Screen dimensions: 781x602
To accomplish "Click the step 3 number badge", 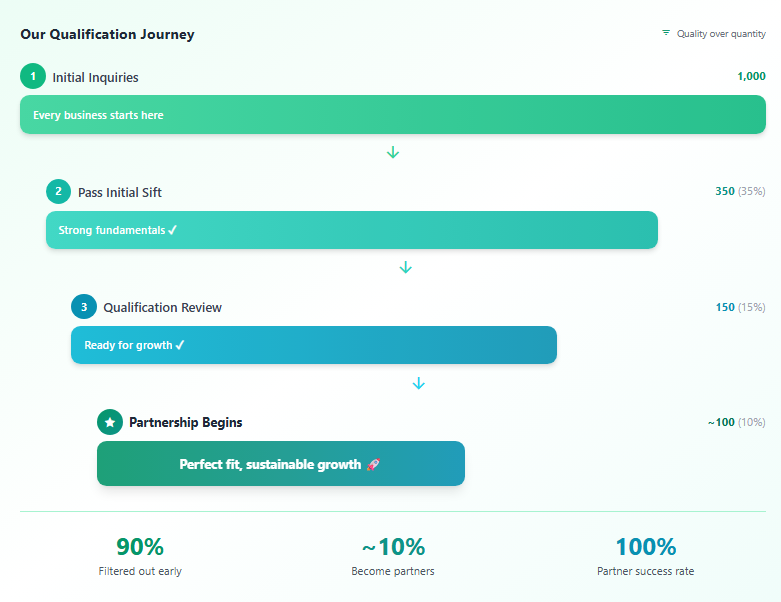I will tap(84, 307).
